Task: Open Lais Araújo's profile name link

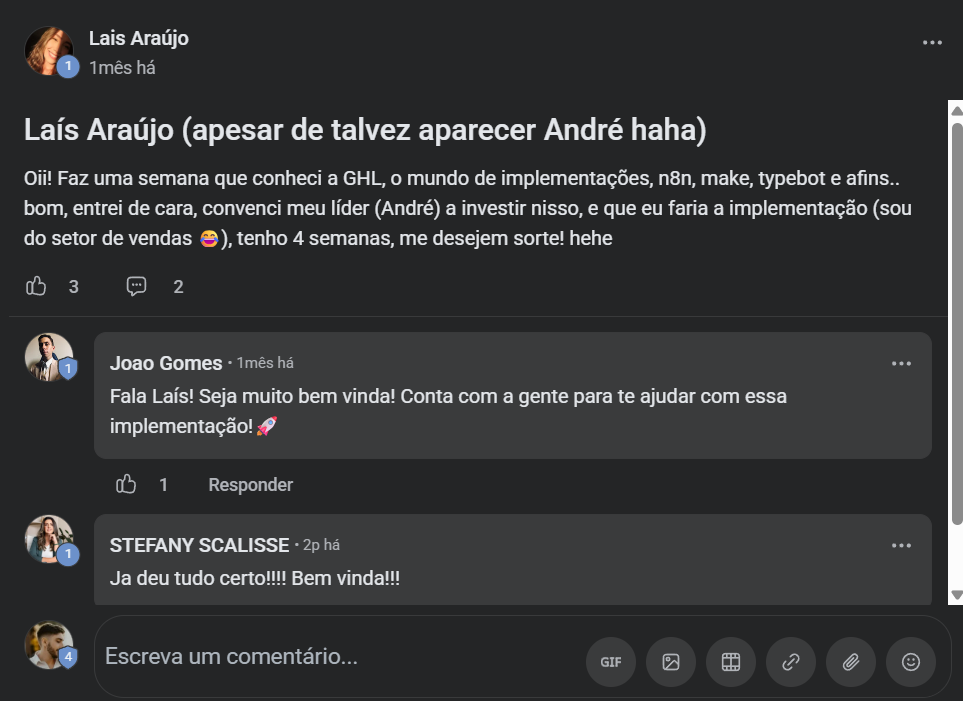Action: tap(138, 39)
